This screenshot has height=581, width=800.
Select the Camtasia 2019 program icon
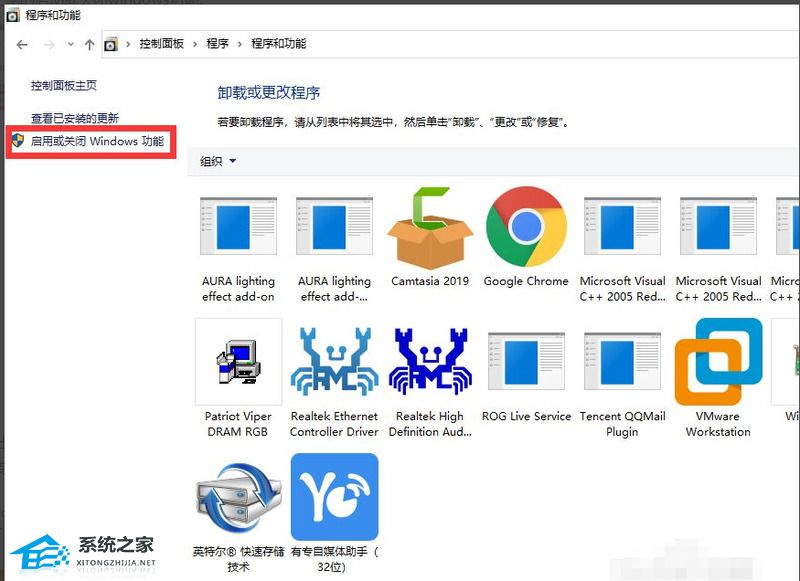point(430,227)
